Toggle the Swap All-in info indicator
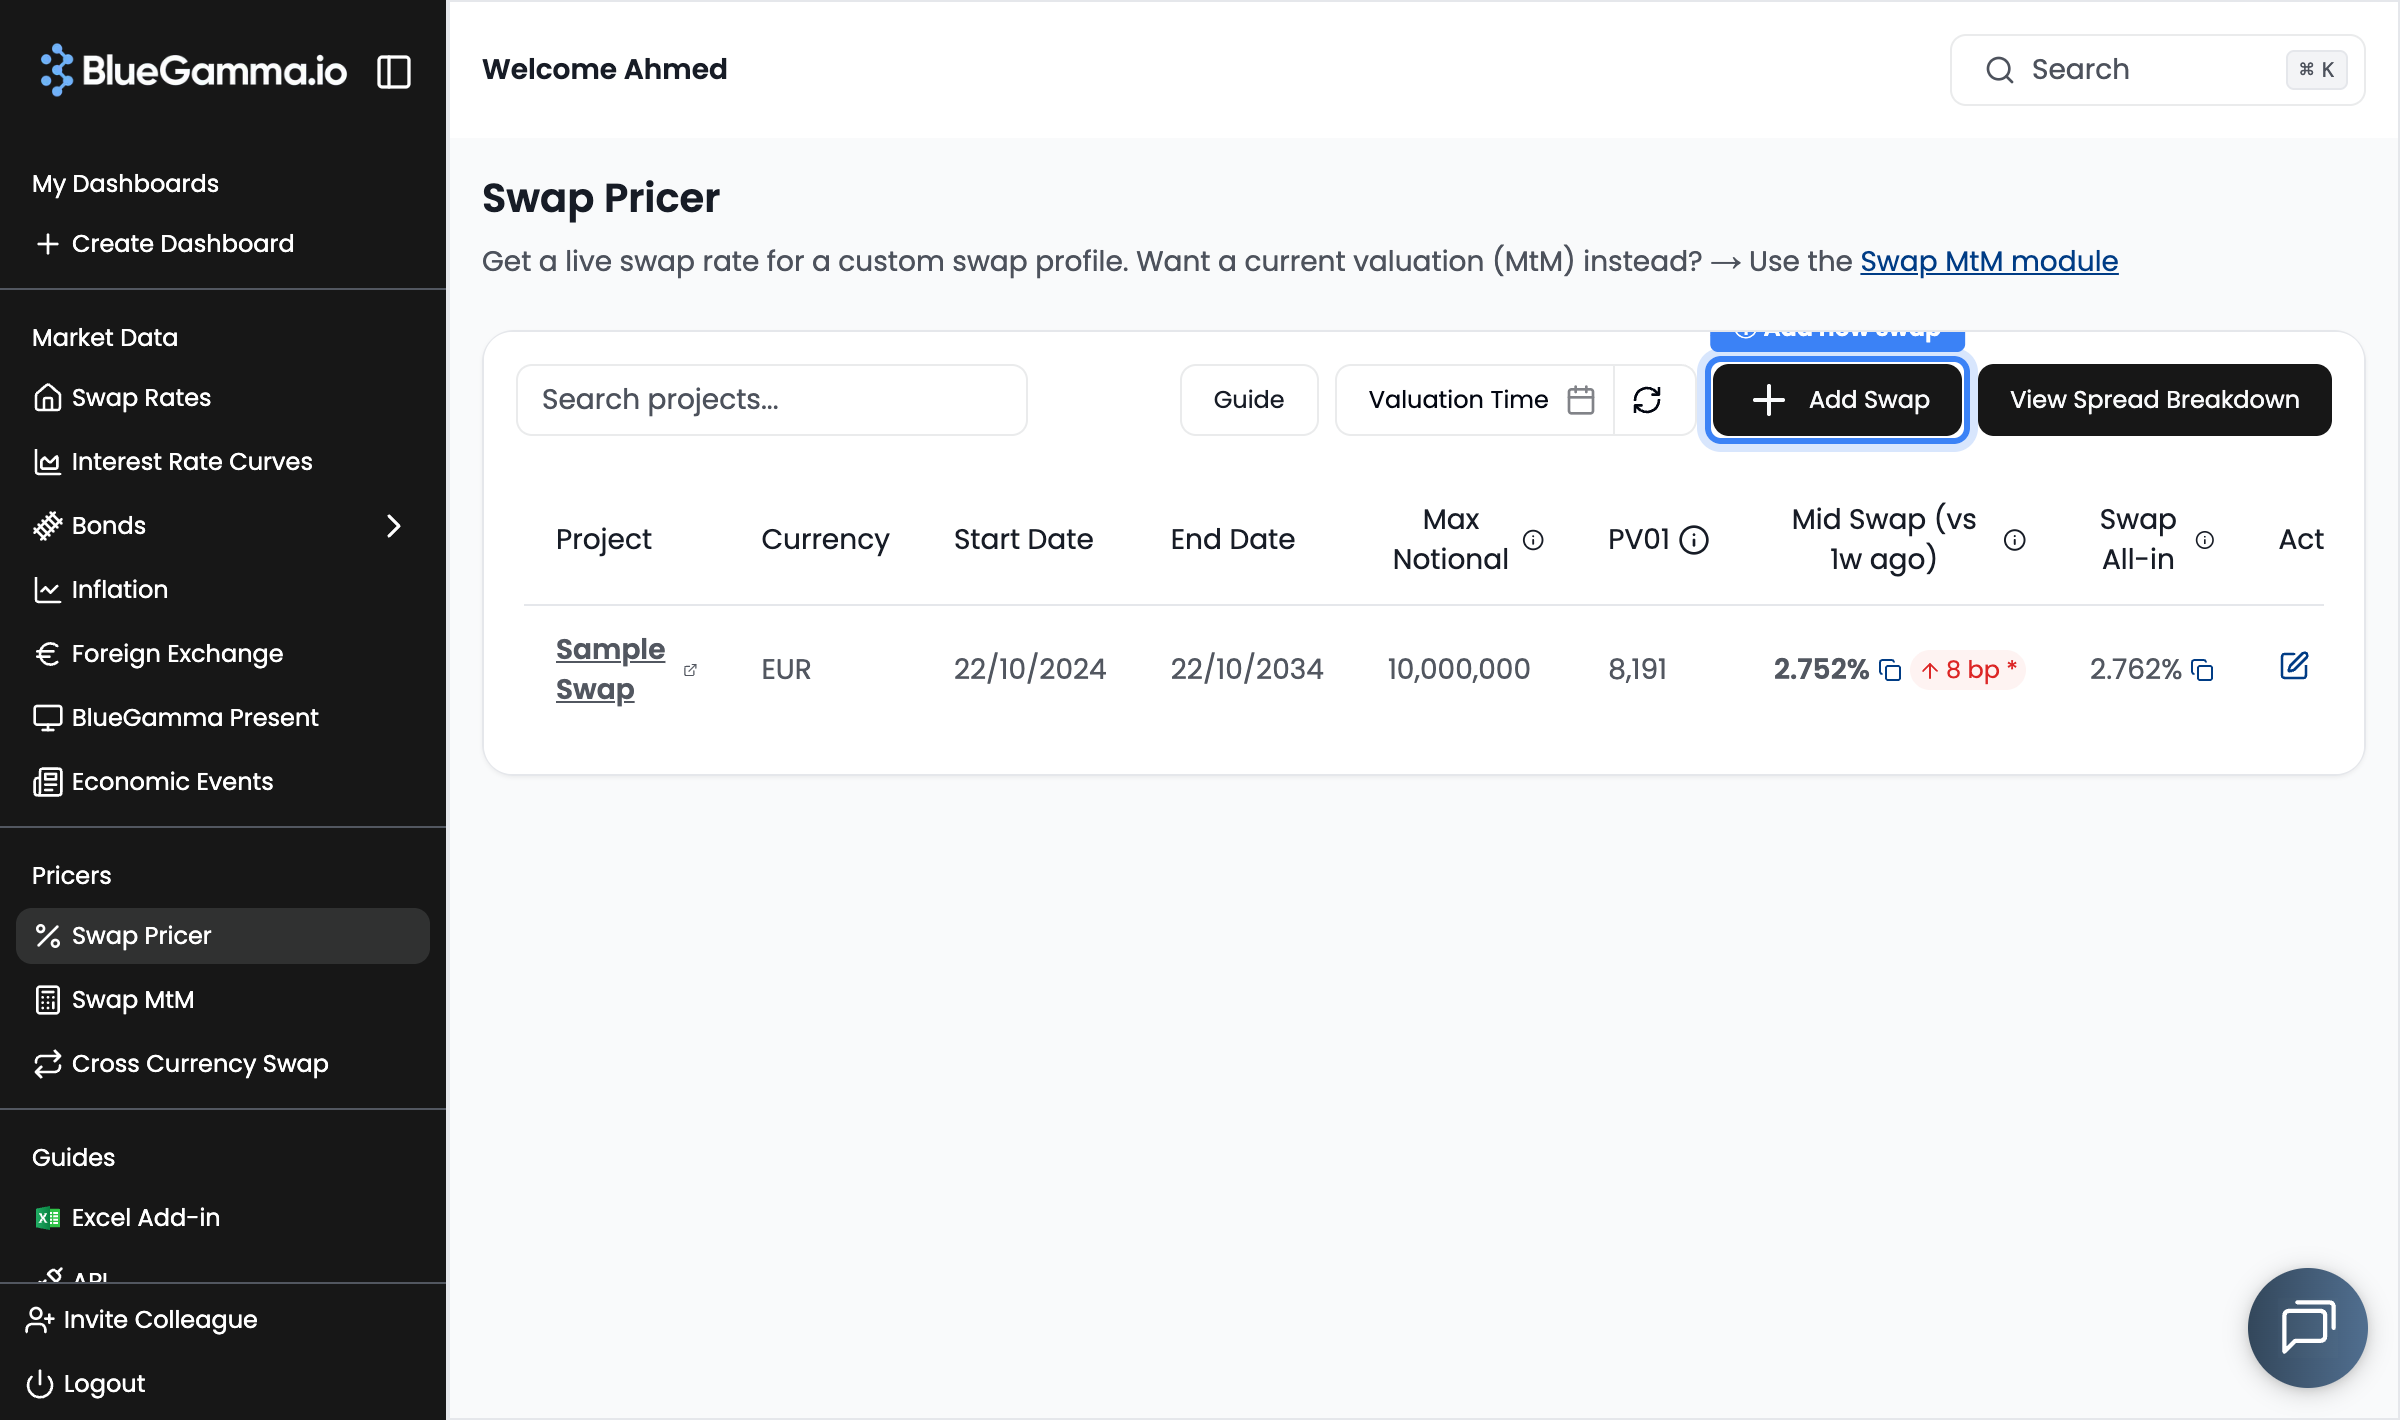 point(2205,539)
